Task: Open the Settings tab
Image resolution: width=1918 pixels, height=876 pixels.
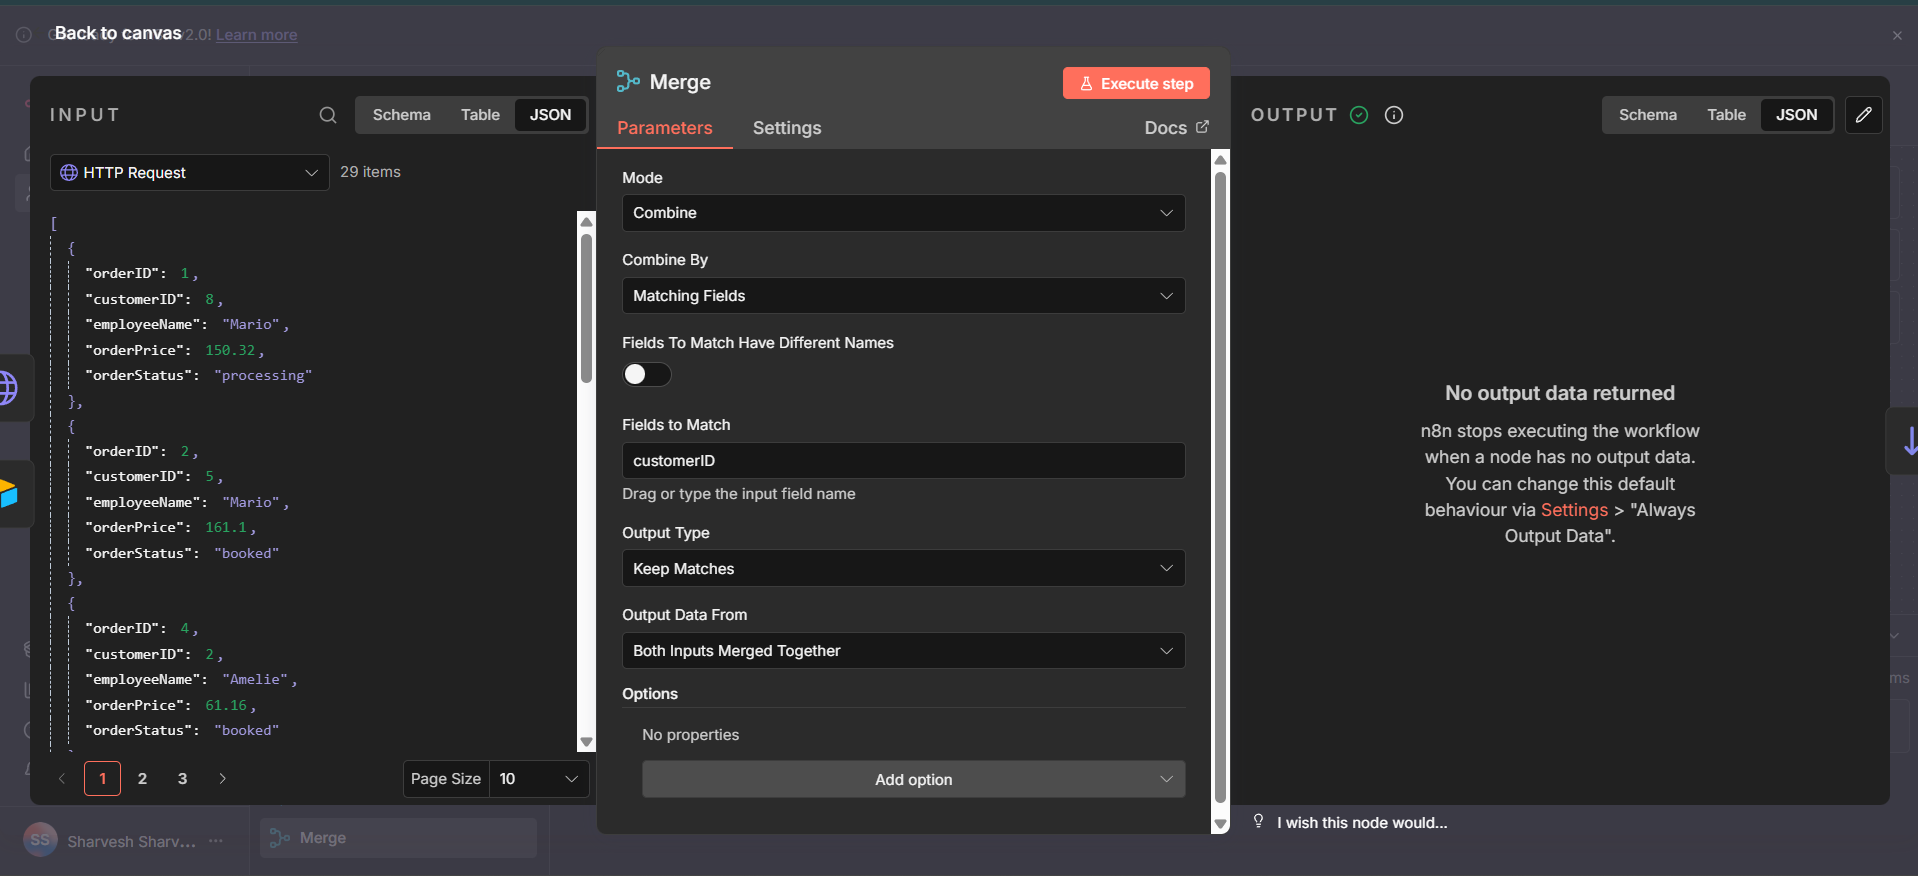Action: click(x=786, y=128)
